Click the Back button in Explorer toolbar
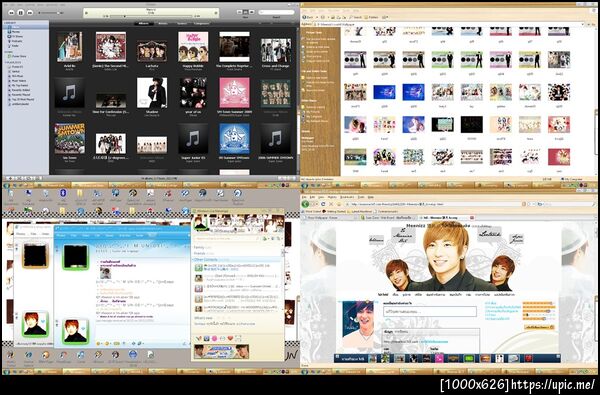 308,17
